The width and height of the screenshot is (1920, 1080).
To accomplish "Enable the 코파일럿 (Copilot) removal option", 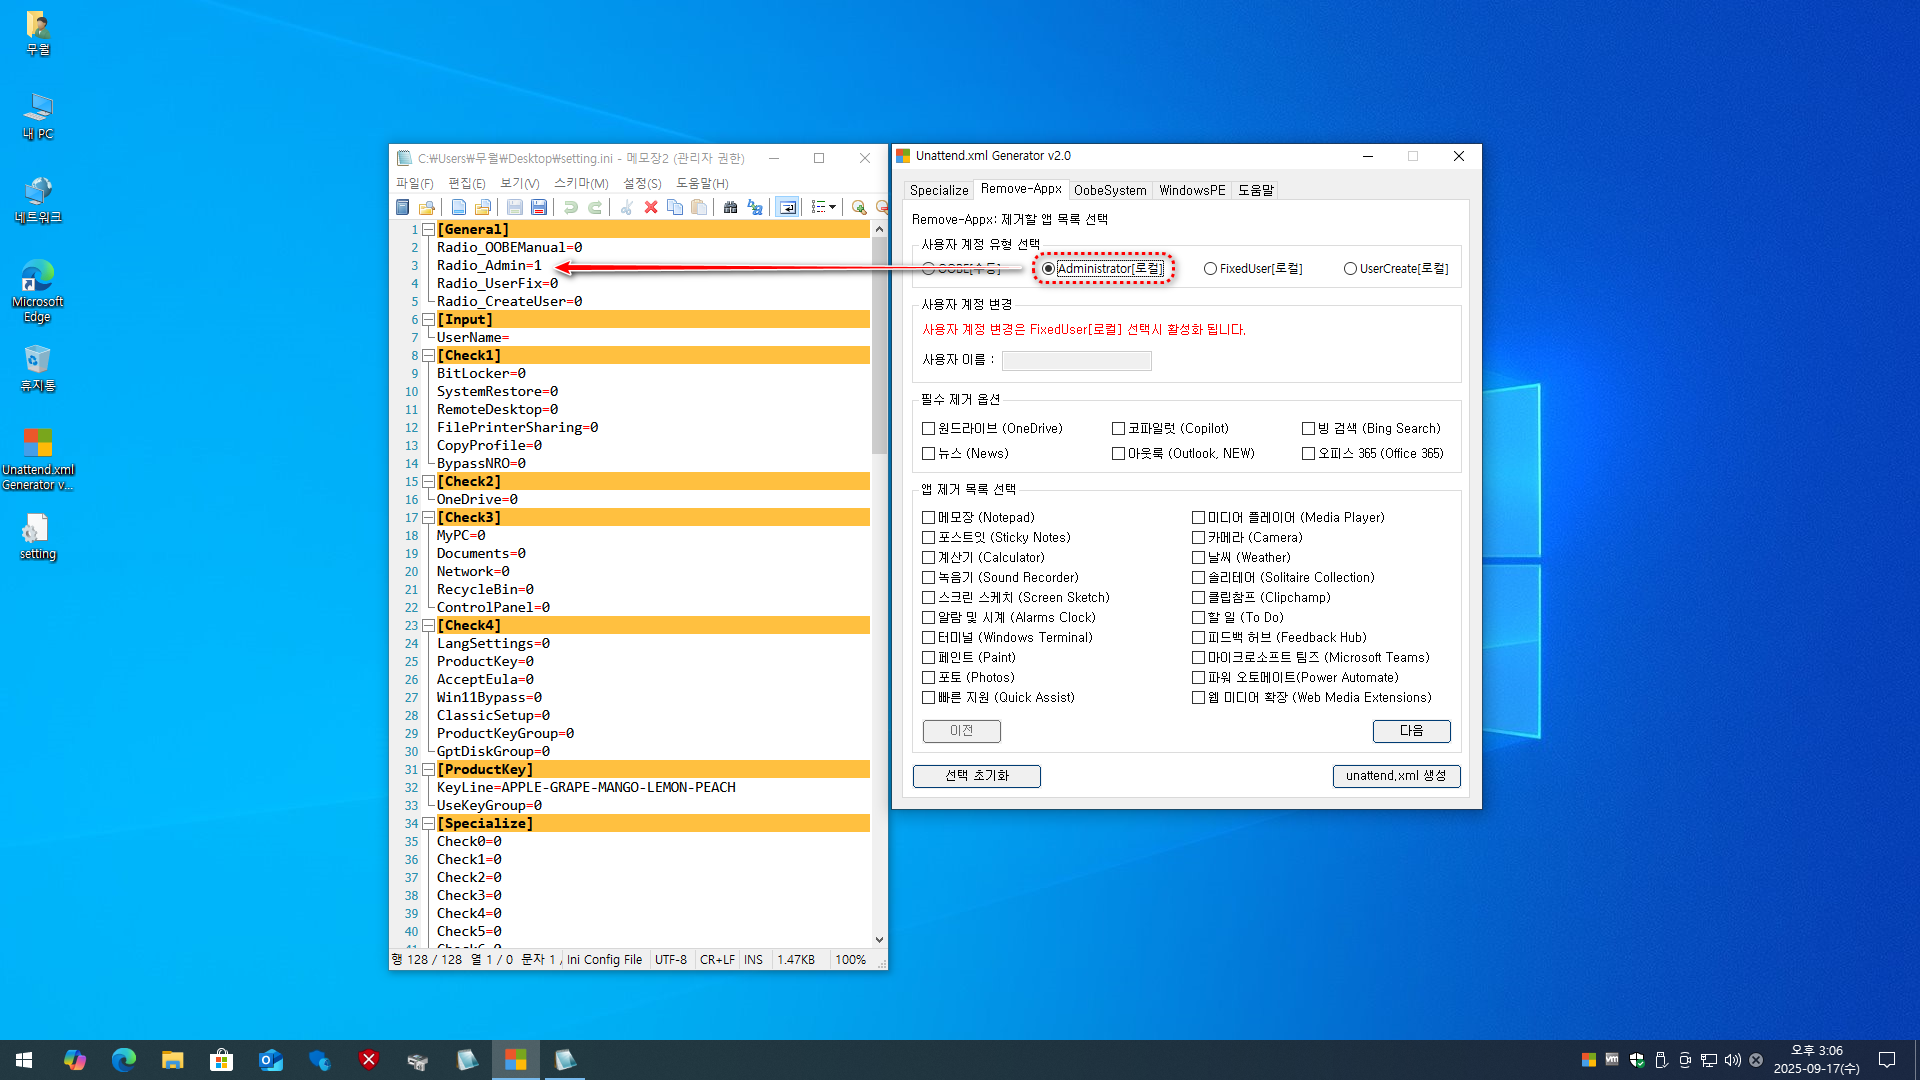I will coord(1118,429).
